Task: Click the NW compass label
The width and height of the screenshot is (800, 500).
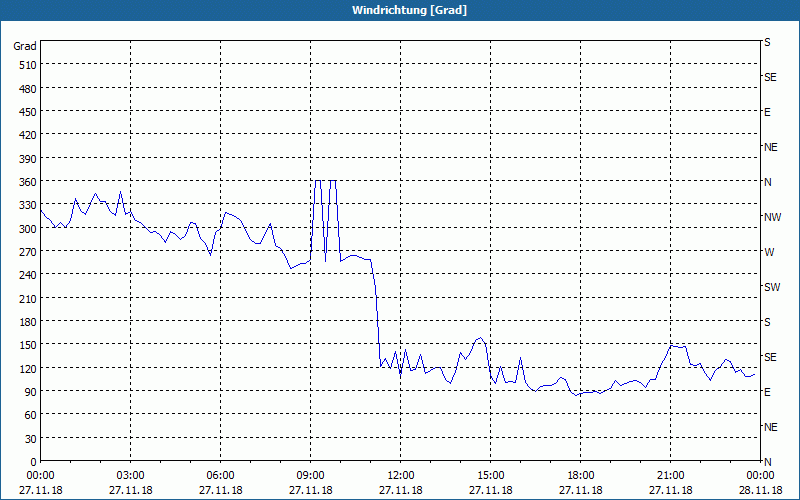Action: (772, 217)
